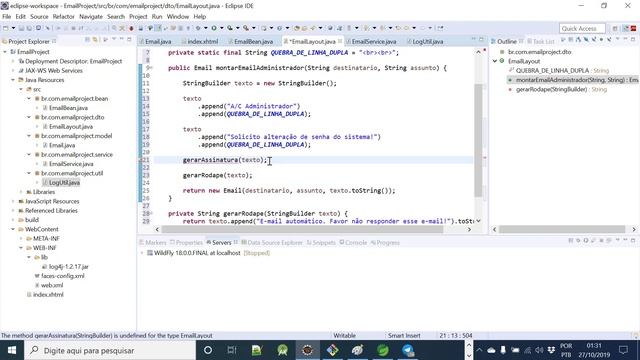
Task: Maximize the Outline panel
Action: pyautogui.click(x=633, y=40)
